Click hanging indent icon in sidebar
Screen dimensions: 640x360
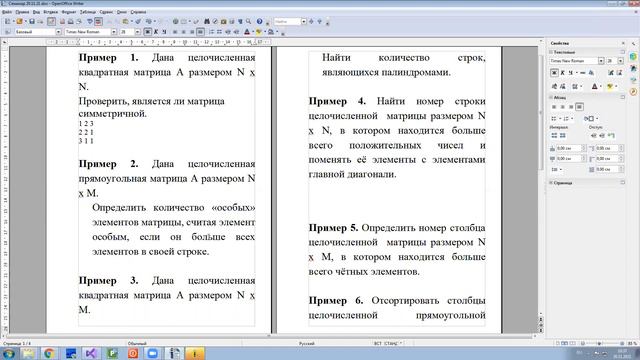[x=611, y=136]
